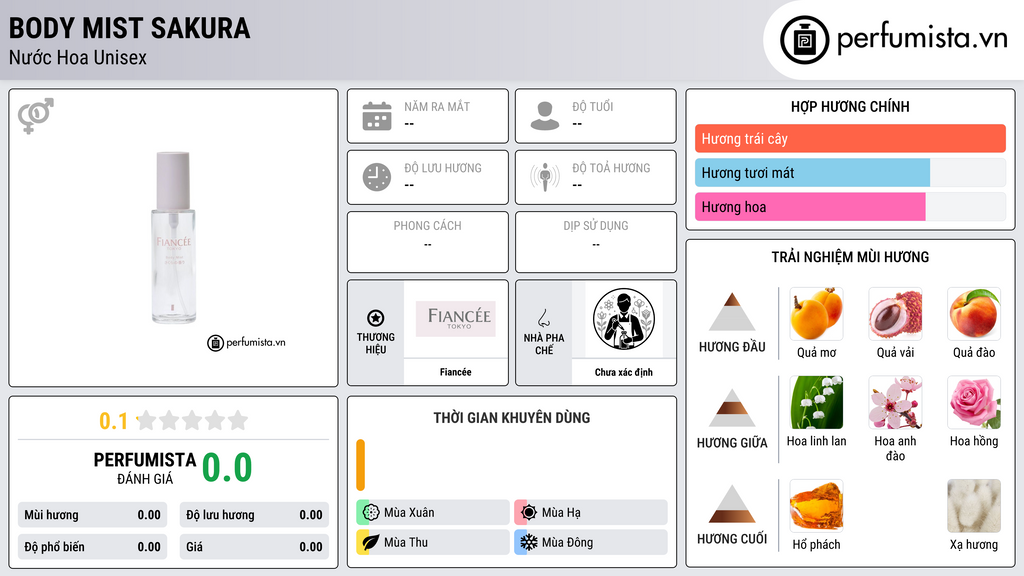Open the Hổ phách amber note image
The width and height of the screenshot is (1024, 576).
(x=816, y=505)
